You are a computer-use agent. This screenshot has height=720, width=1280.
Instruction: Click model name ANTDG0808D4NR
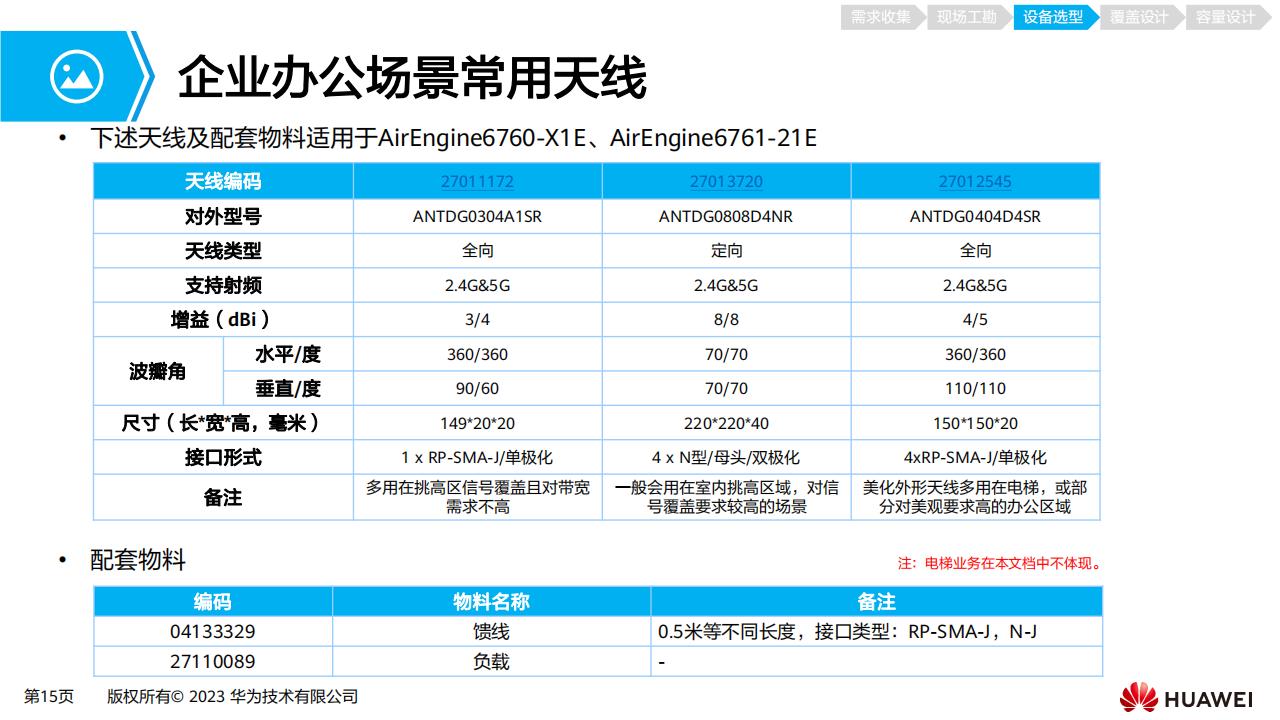pyautogui.click(x=726, y=217)
